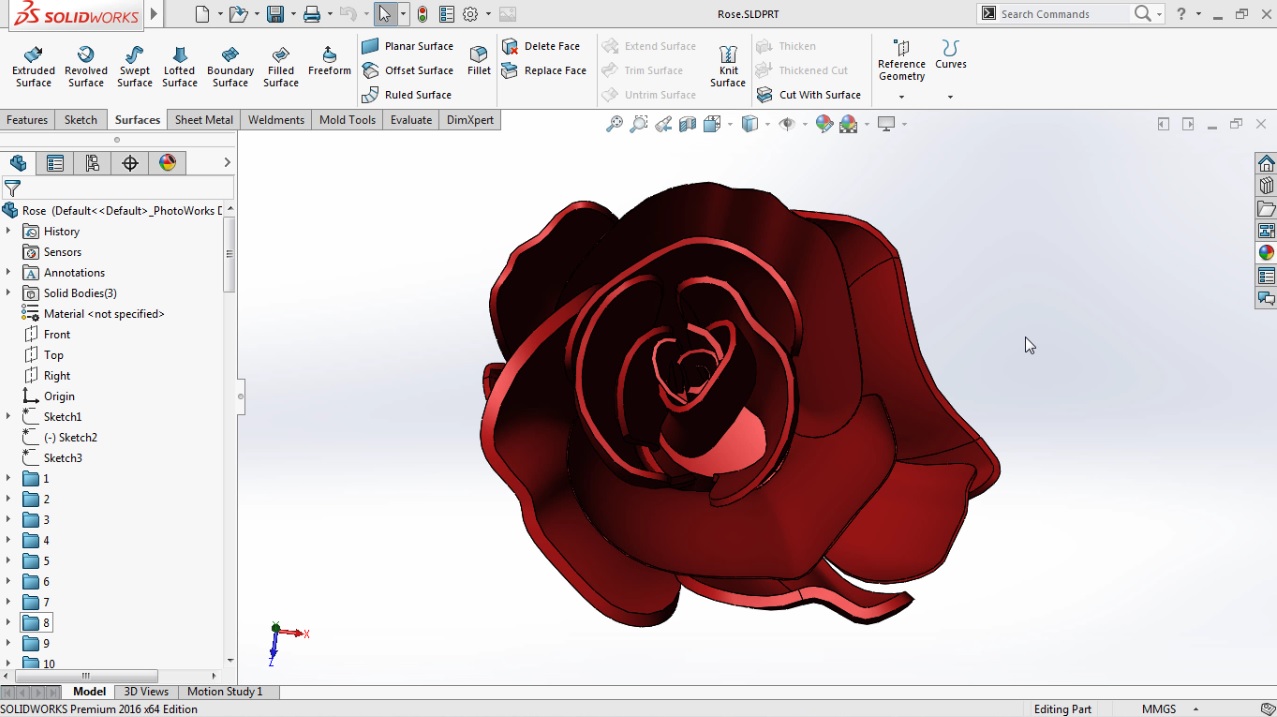Click the Cut With Surface button
1277x717 pixels.
point(809,95)
